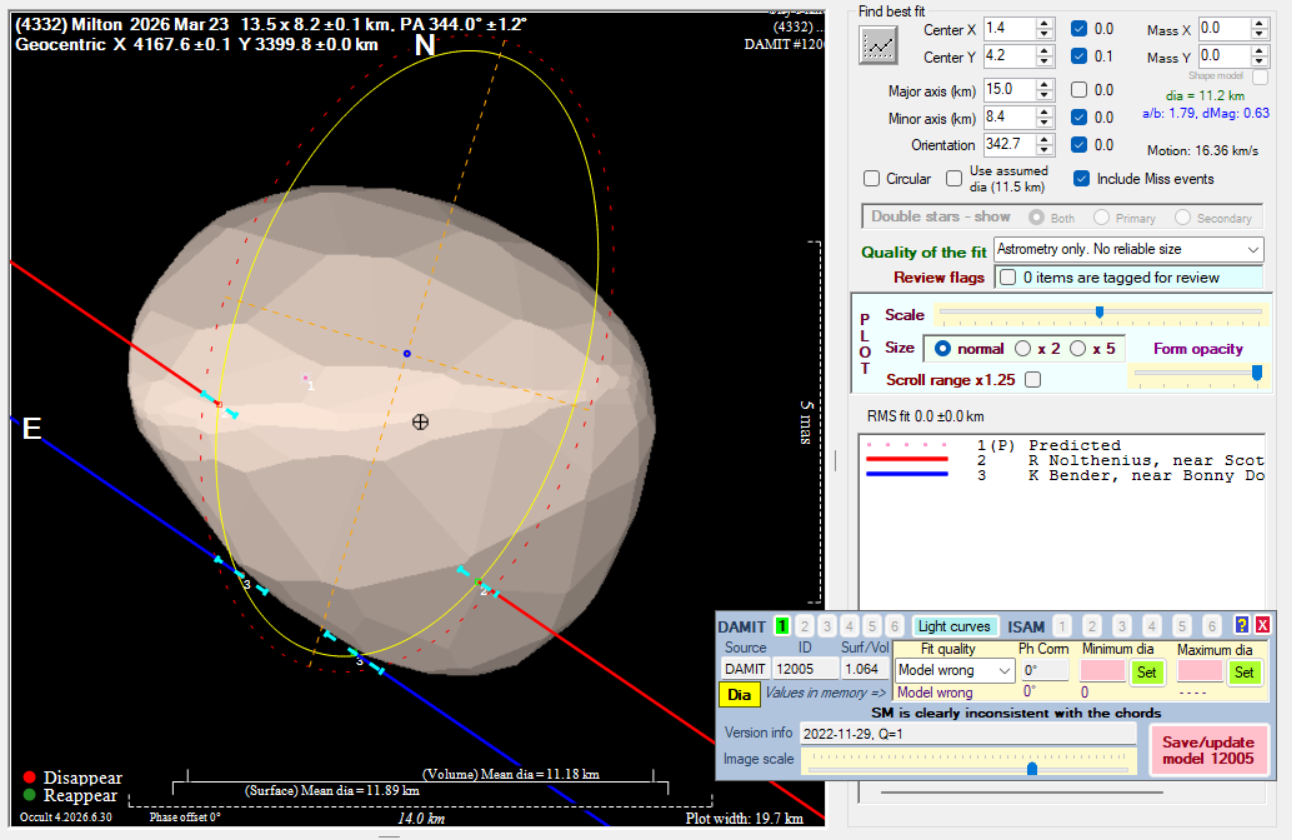1292x840 pixels.
Task: Close the DAMIT shape model panel
Action: (x=1262, y=625)
